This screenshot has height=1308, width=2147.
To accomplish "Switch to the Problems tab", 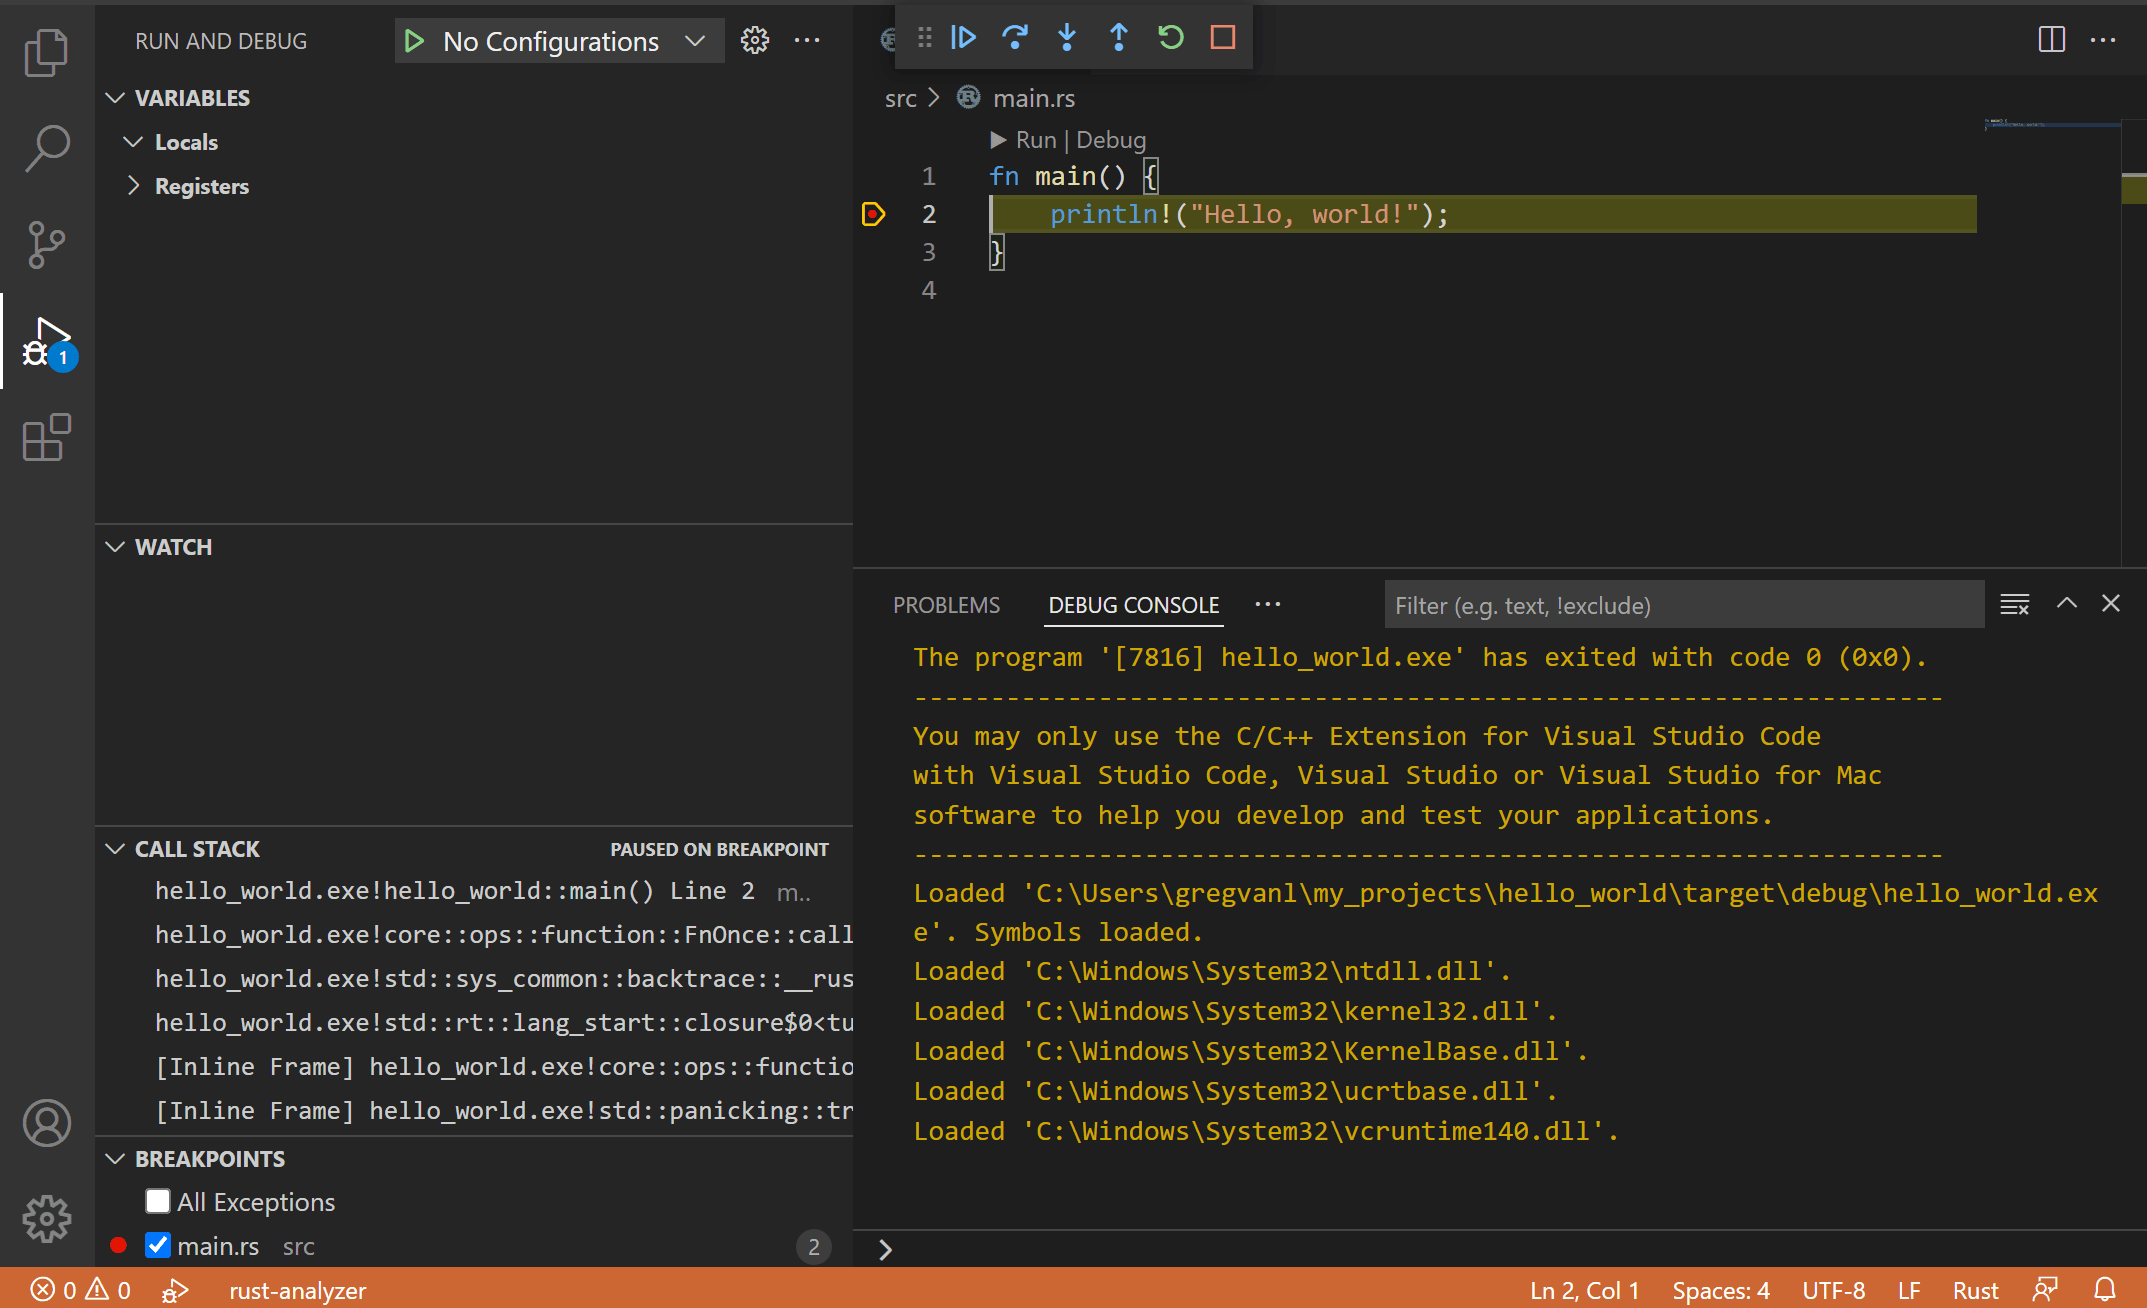I will click(x=945, y=604).
